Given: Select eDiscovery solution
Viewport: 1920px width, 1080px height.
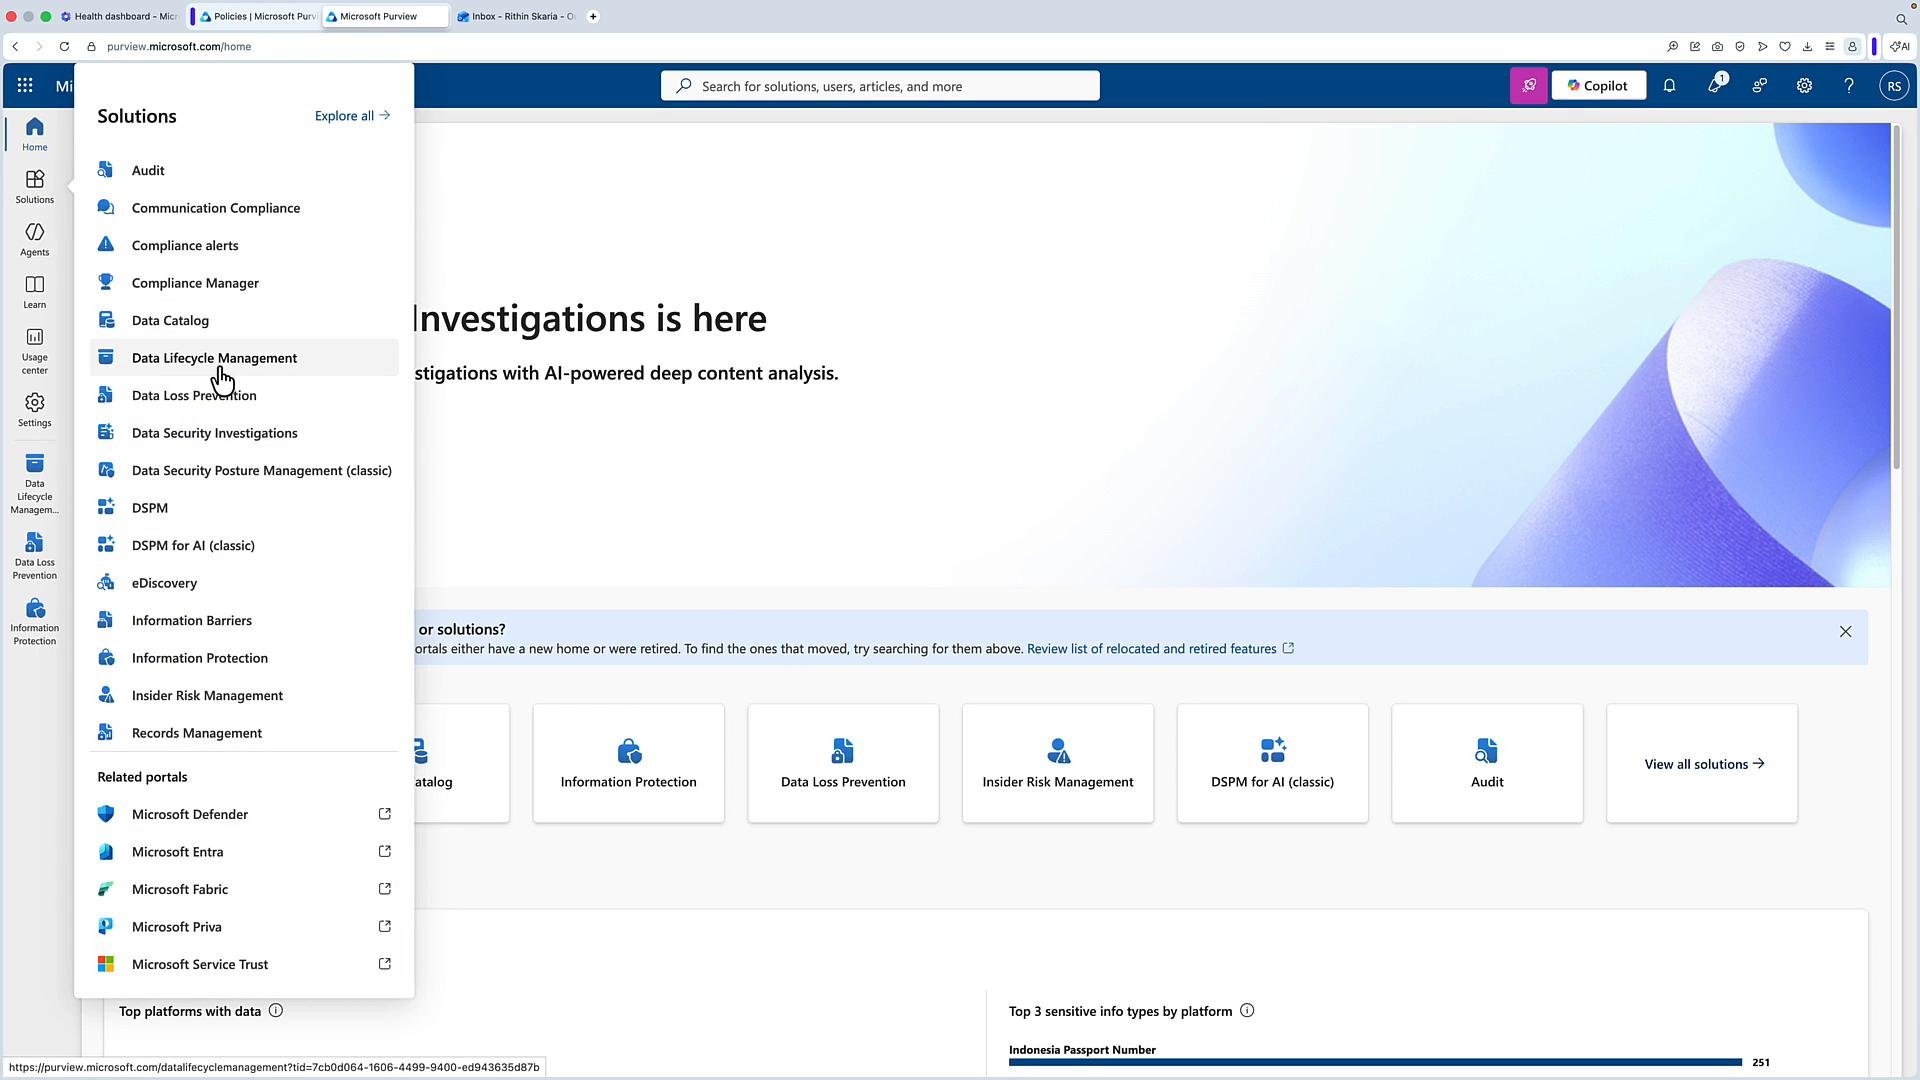Looking at the screenshot, I should pos(244,583).
